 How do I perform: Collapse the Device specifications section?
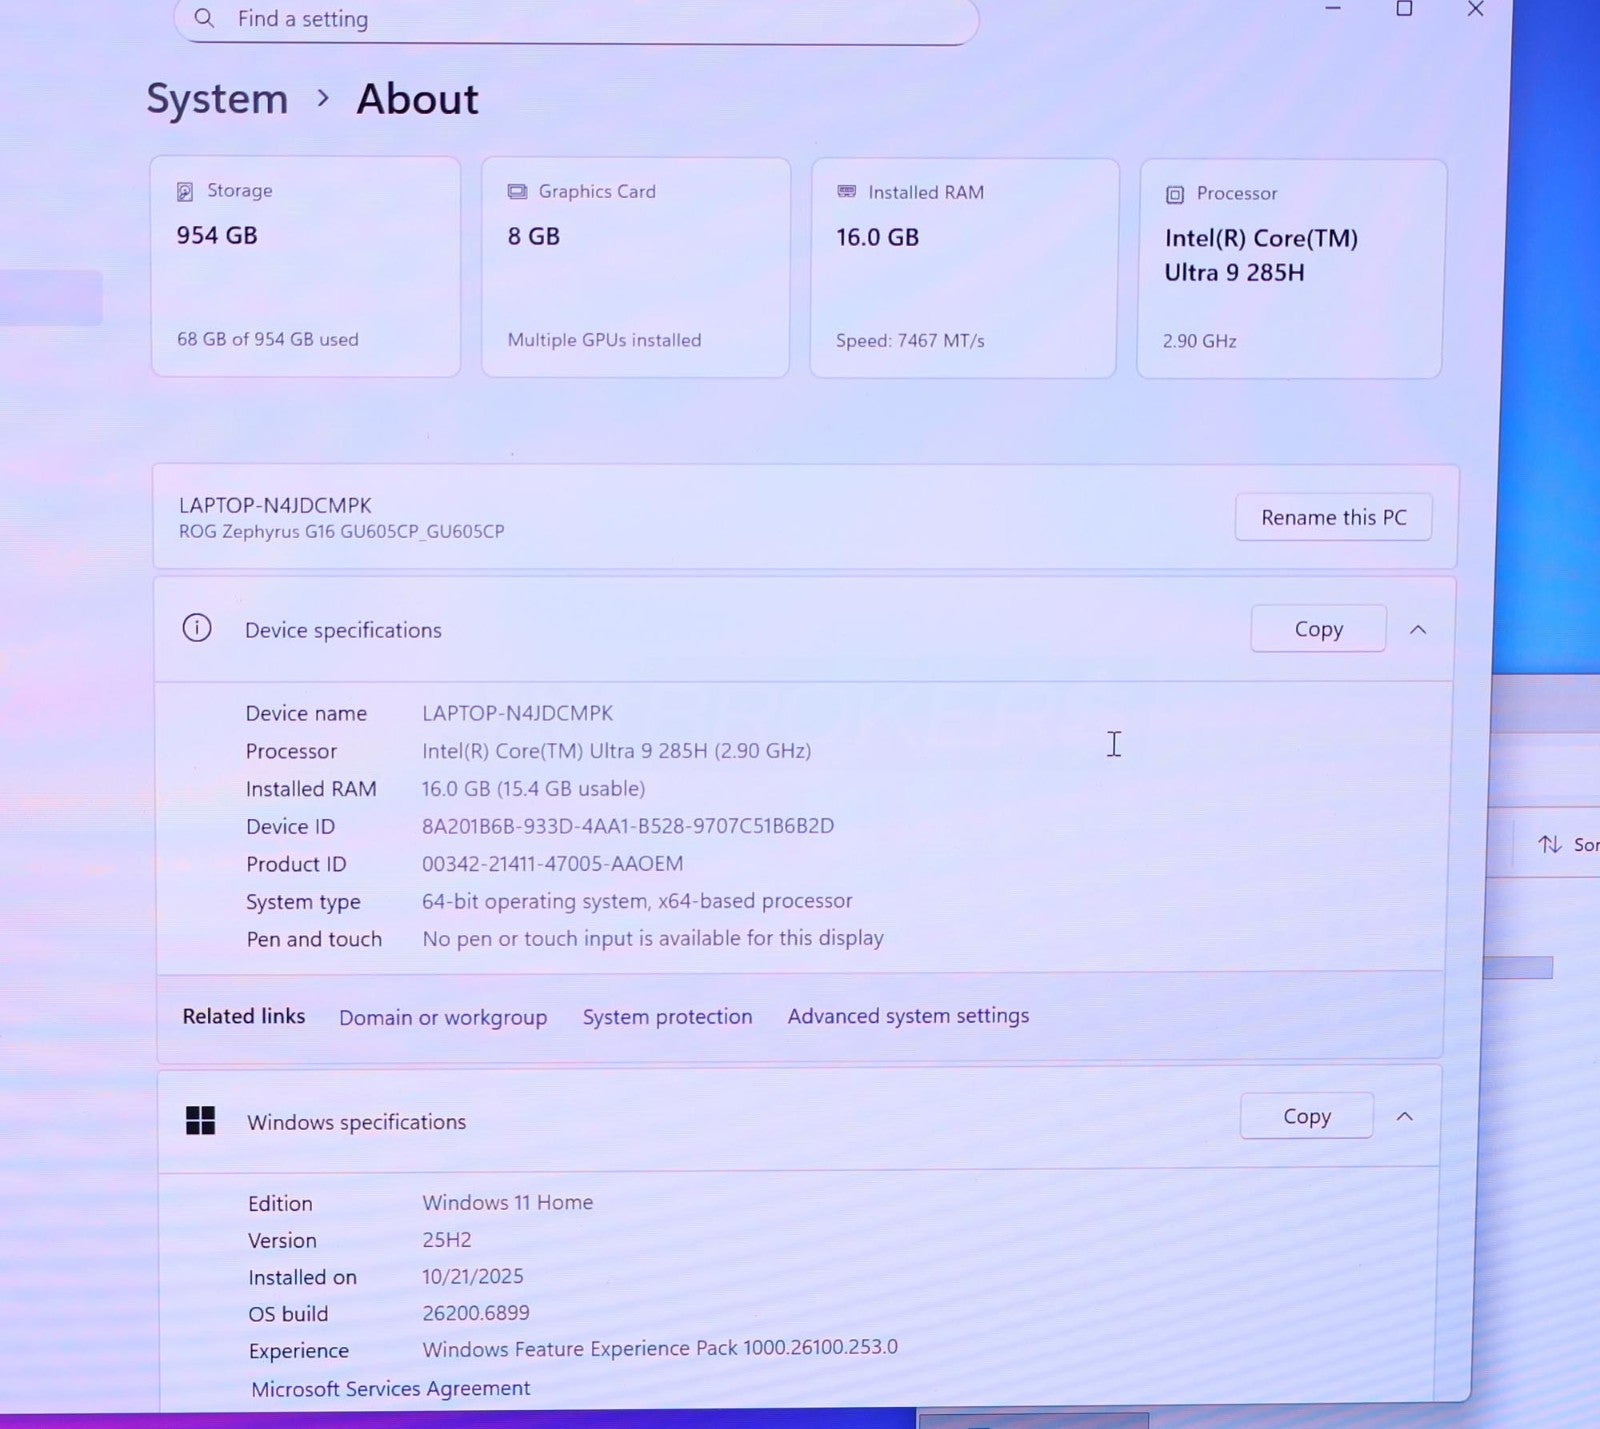[1418, 630]
